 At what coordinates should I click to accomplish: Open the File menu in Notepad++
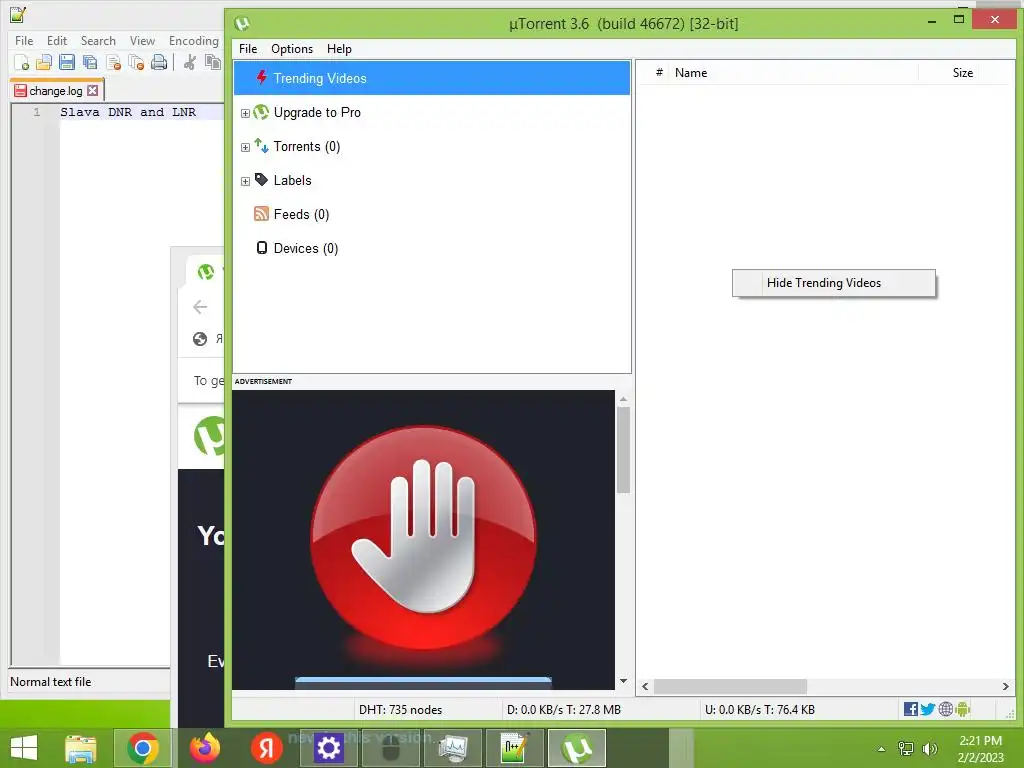click(24, 40)
